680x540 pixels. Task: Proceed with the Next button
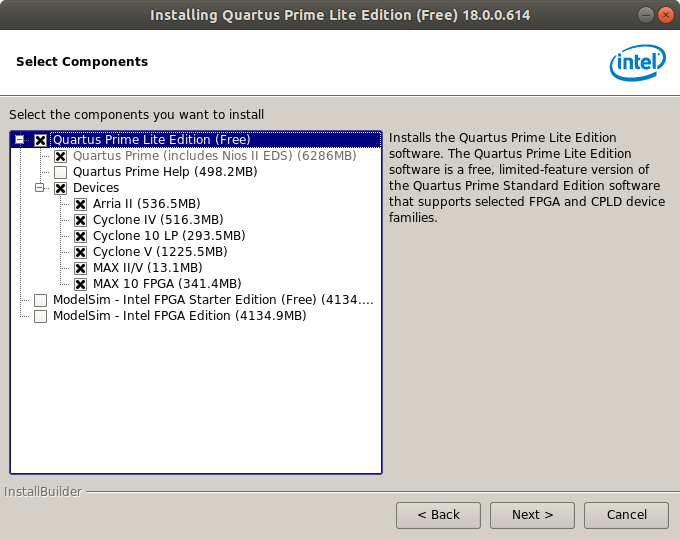[532, 515]
